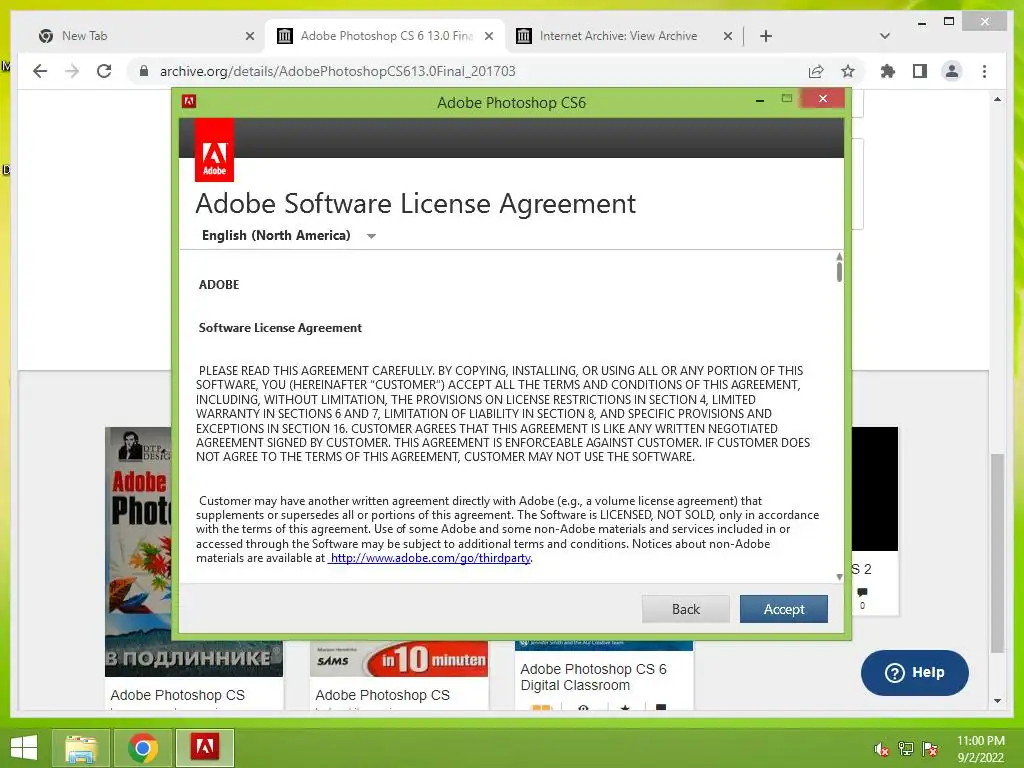
Task: Click Chrome icon in taskbar
Action: (142, 748)
